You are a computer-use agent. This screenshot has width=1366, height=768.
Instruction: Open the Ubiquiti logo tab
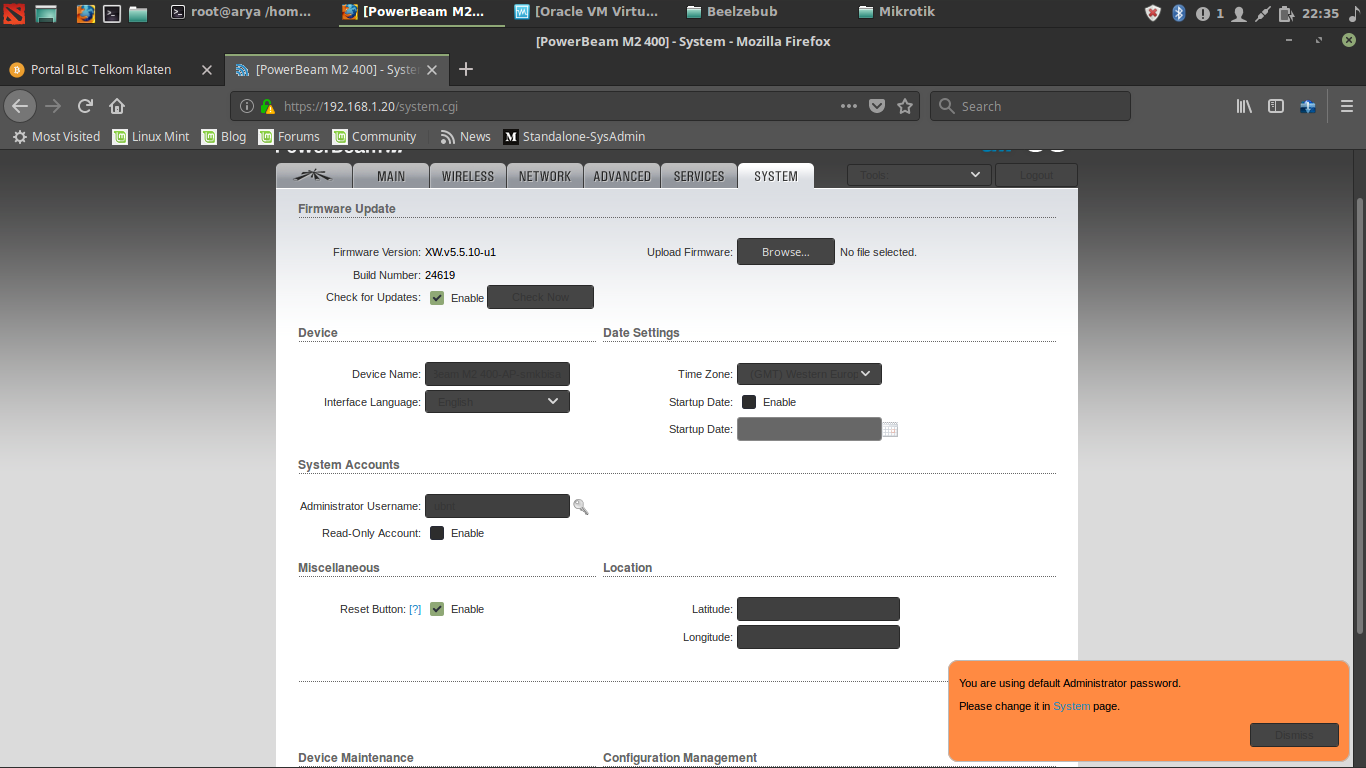coord(314,176)
